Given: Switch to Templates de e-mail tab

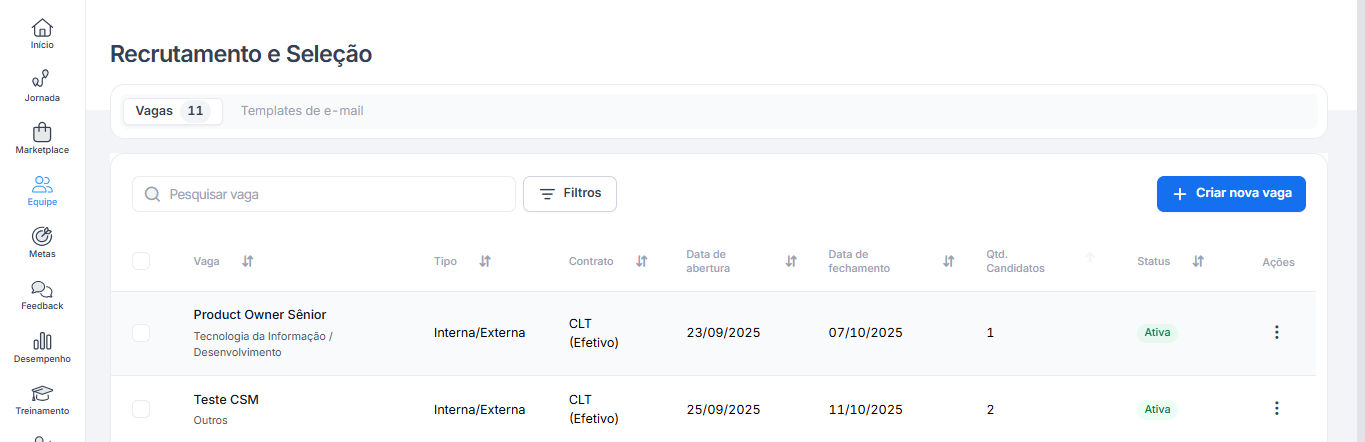Looking at the screenshot, I should 302,111.
